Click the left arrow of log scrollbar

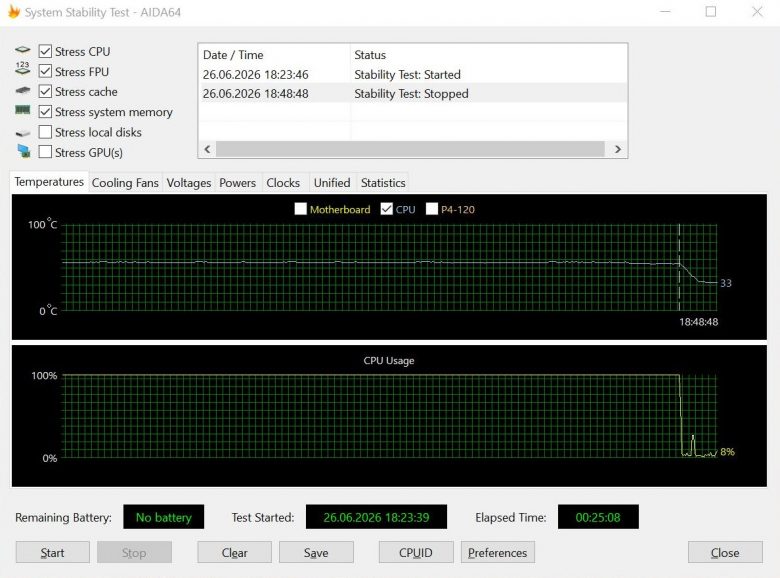click(207, 149)
